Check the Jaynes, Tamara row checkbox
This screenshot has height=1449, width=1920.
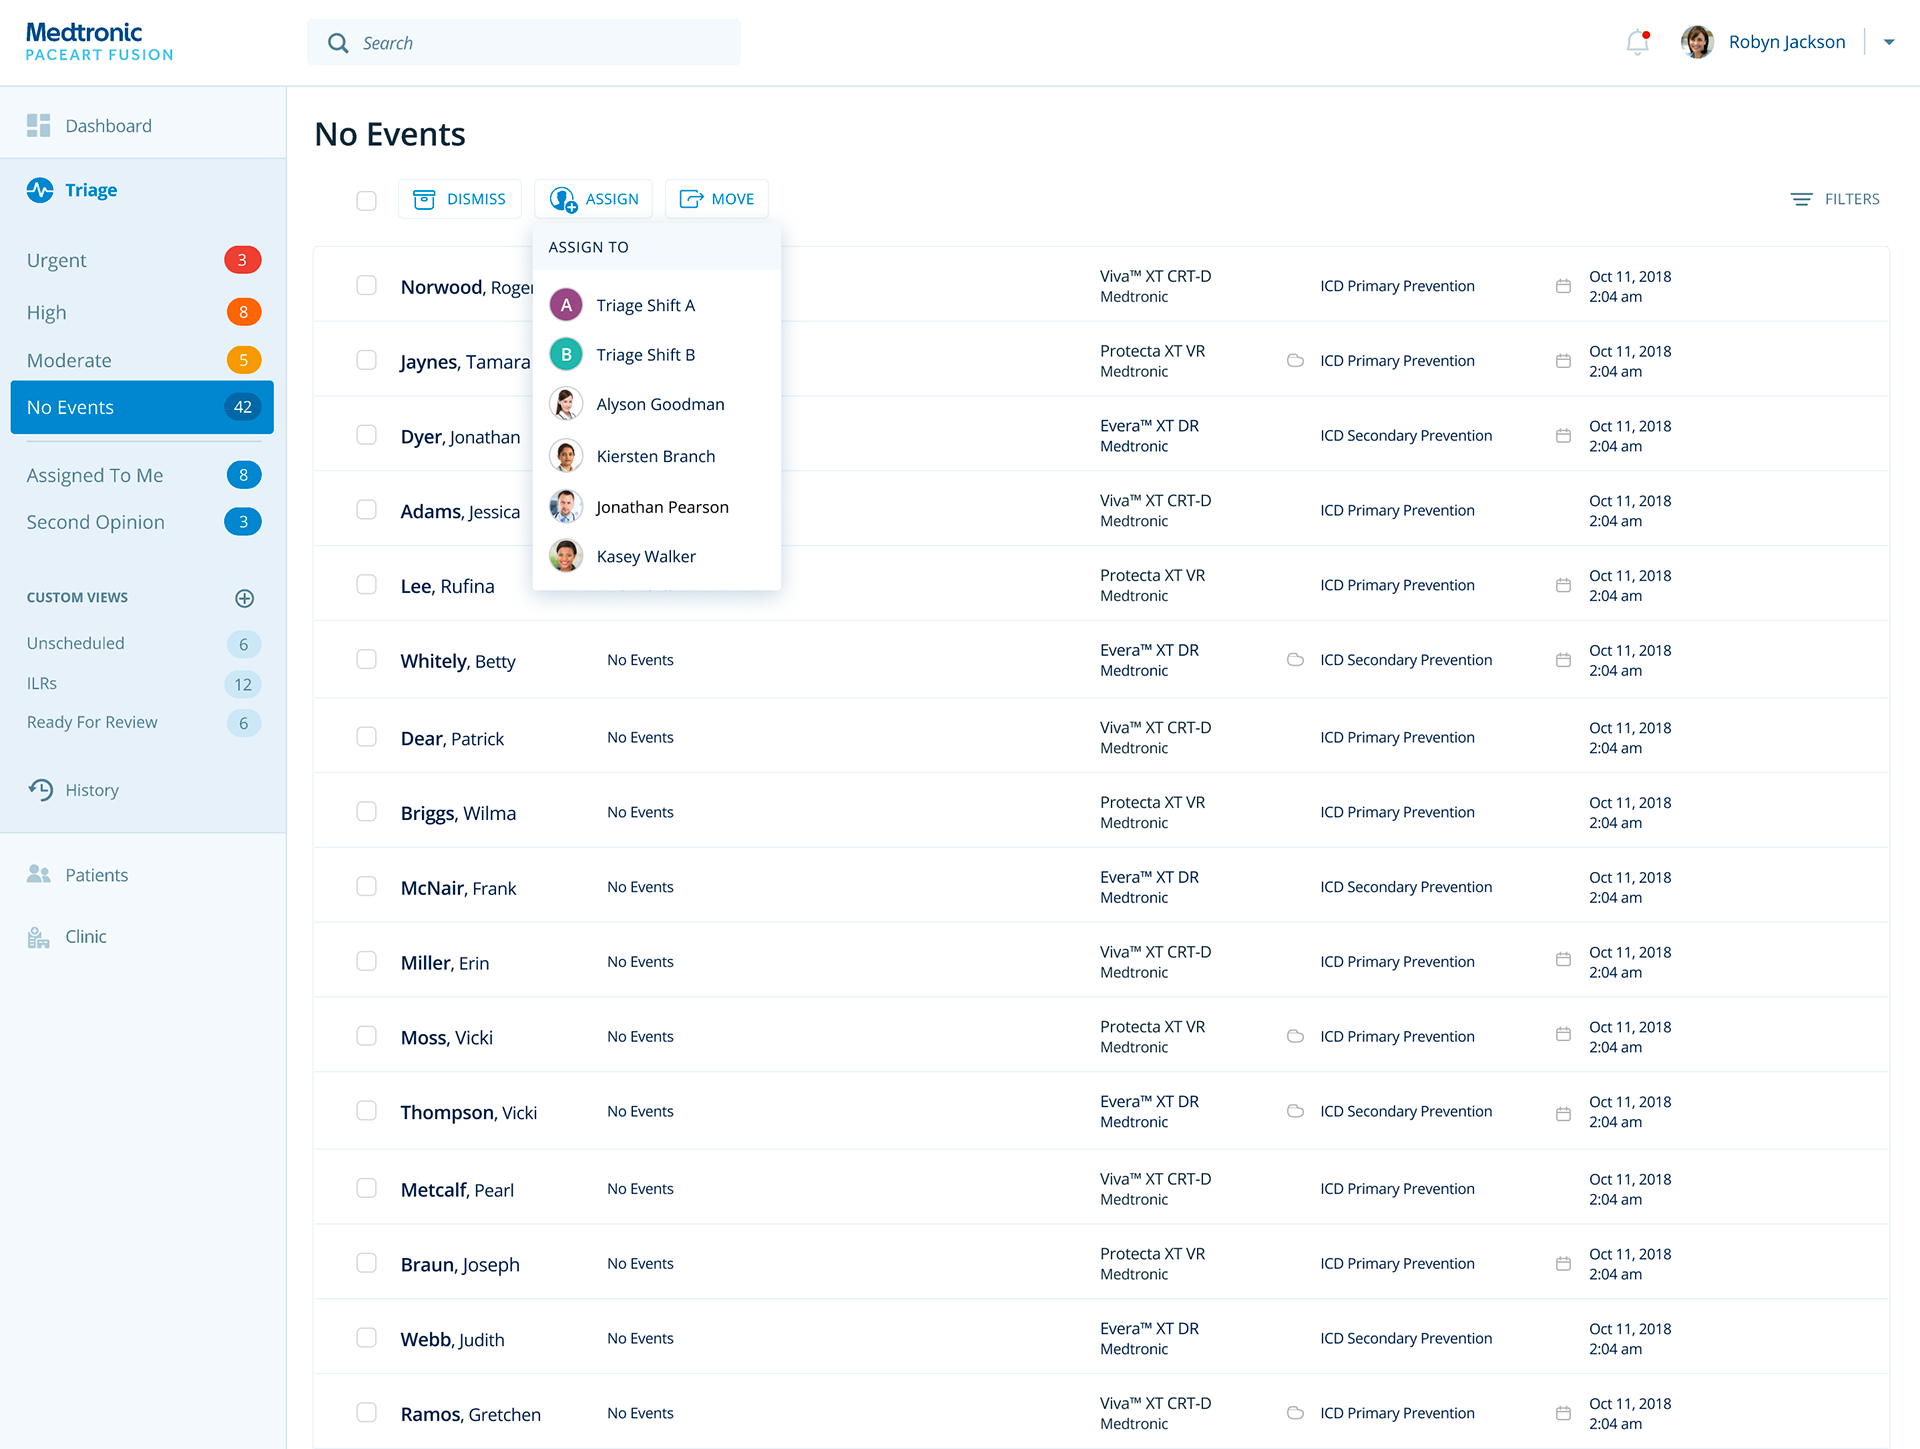367,360
